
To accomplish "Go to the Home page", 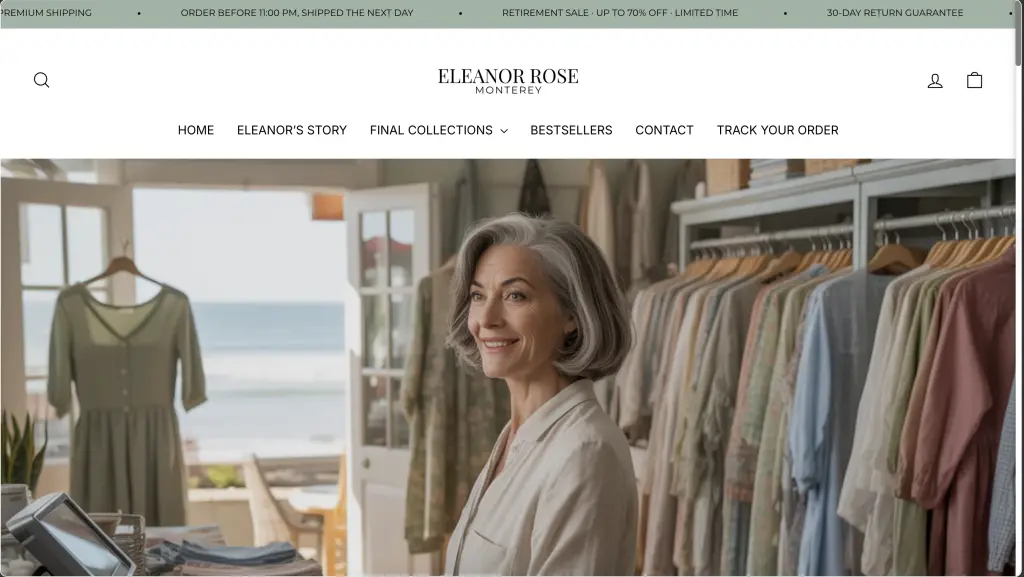I will (x=196, y=130).
